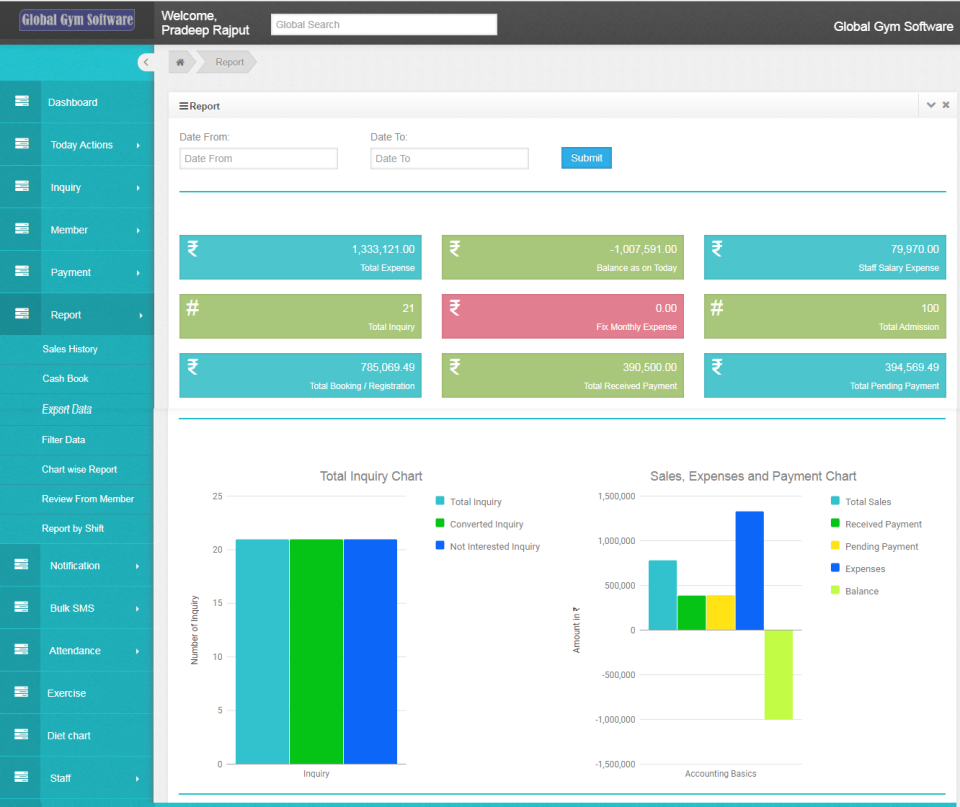Click the home icon in the breadcrumb
960x807 pixels.
pyautogui.click(x=178, y=61)
